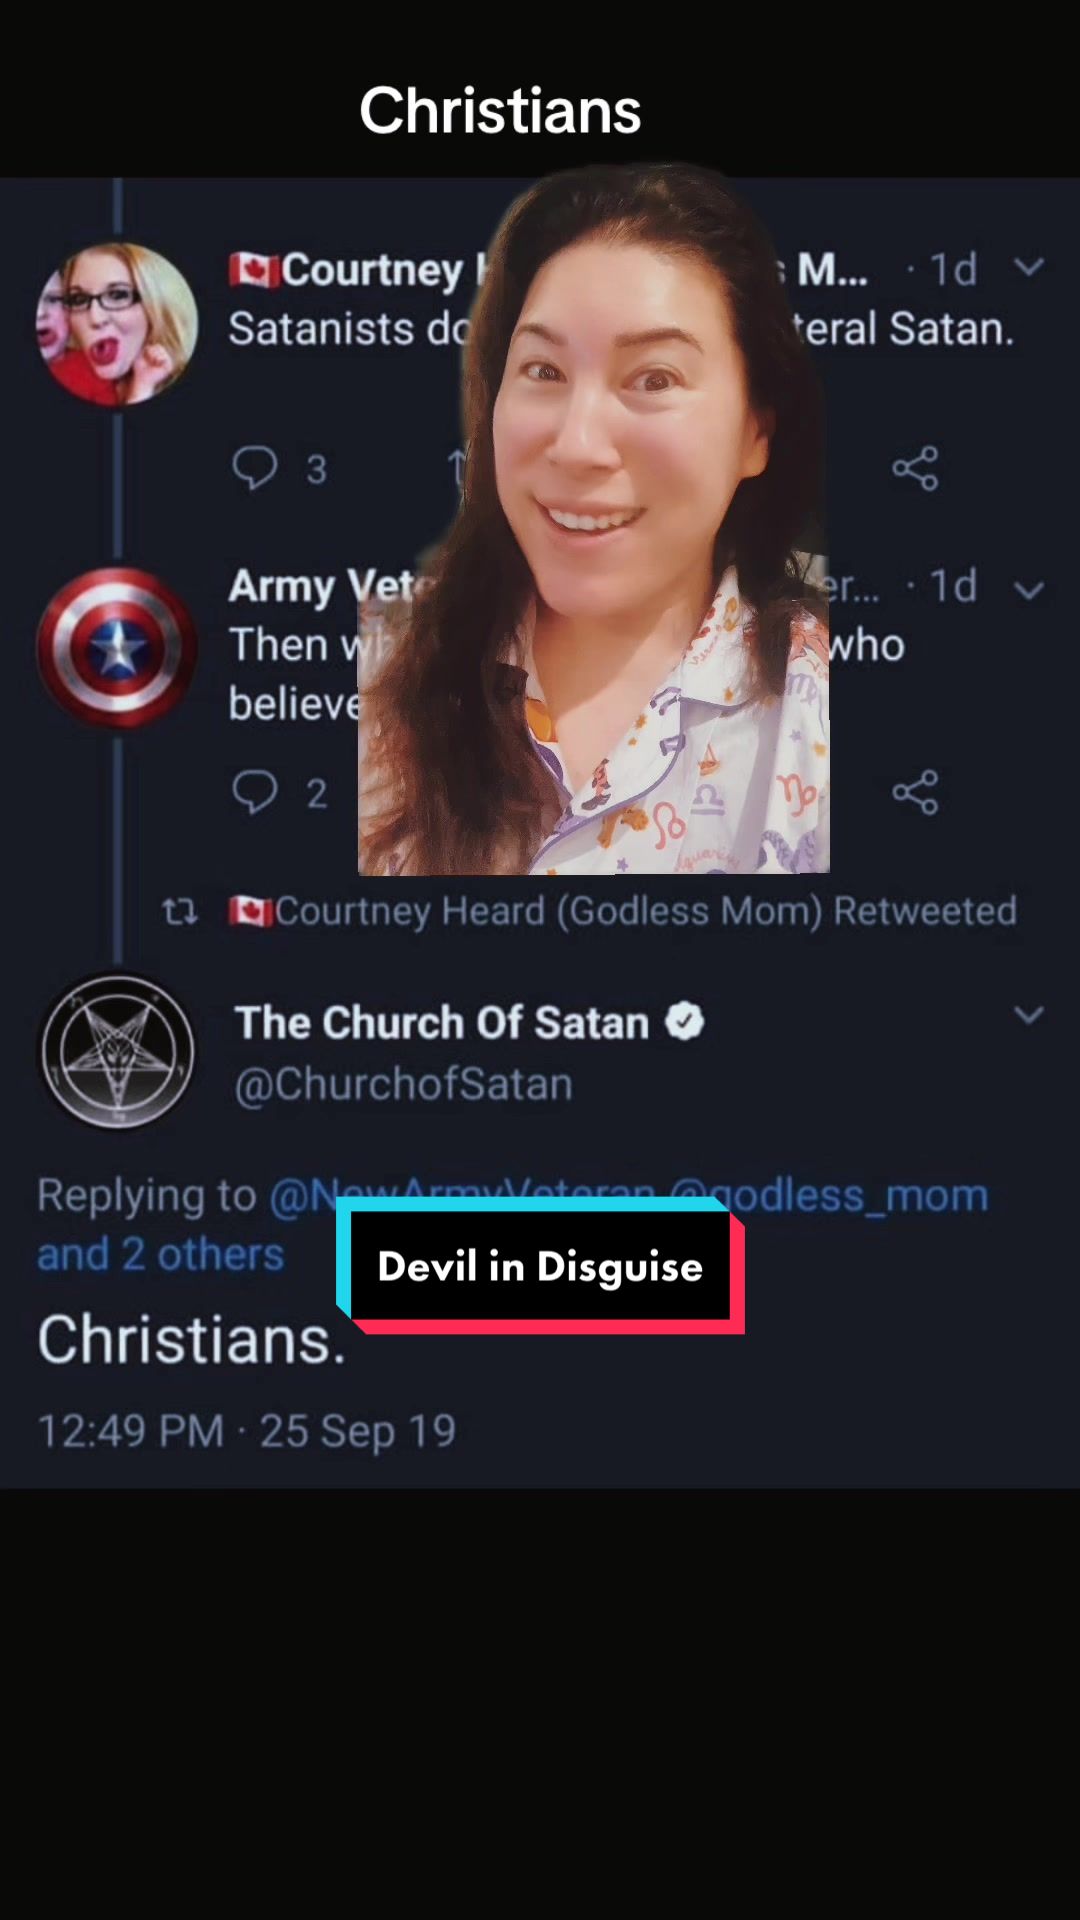Click reply icon on Courtney's tweet
This screenshot has width=1080, height=1920.
point(255,467)
